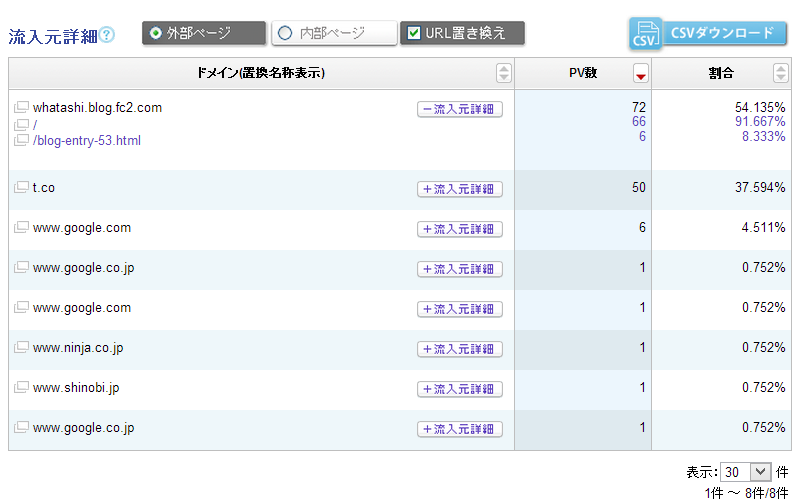This screenshot has width=797, height=504.
Task: Select the 内部ページ radio button
Action: [285, 33]
